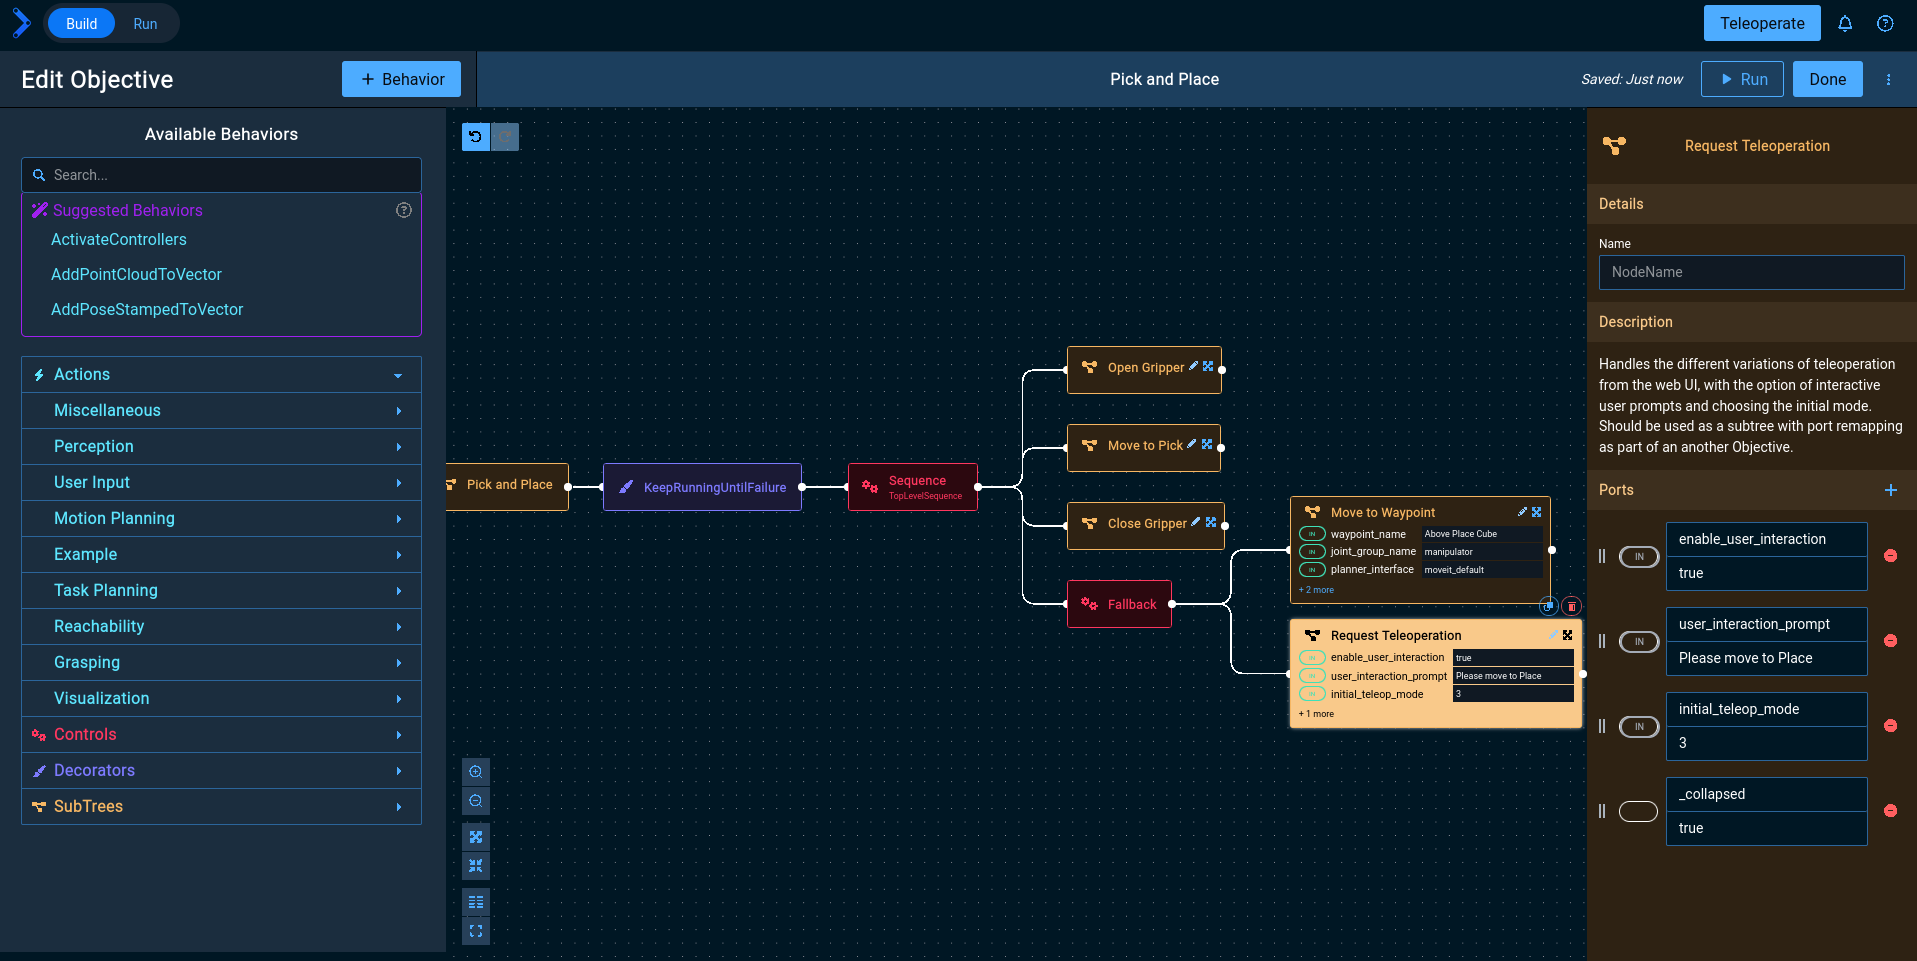Expand the Miscellaneous category
1917x961 pixels.
pos(221,411)
